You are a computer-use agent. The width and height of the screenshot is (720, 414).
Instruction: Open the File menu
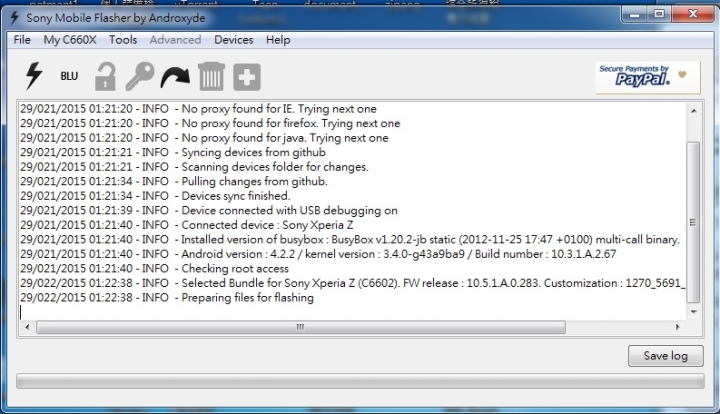click(22, 40)
